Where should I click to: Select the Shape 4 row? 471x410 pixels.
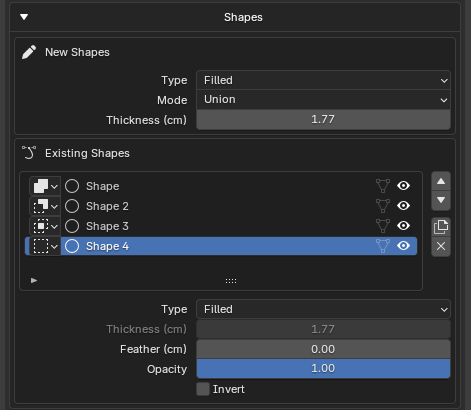point(221,246)
